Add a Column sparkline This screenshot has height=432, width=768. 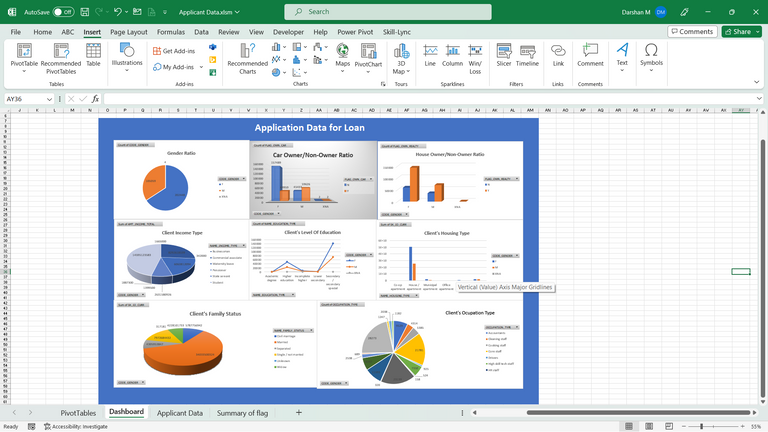click(x=452, y=55)
